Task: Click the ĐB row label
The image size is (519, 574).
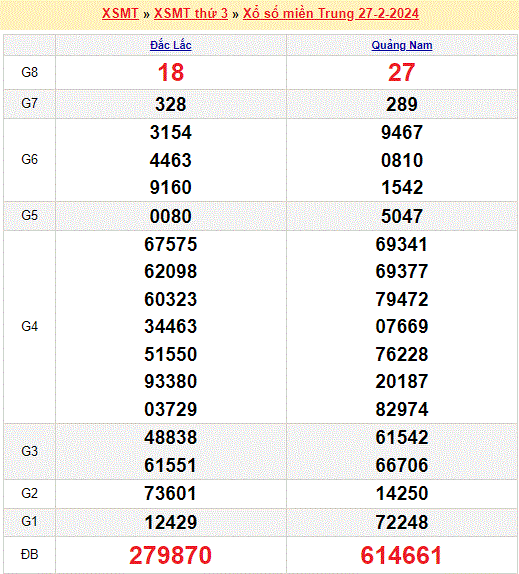Action: tap(30, 554)
